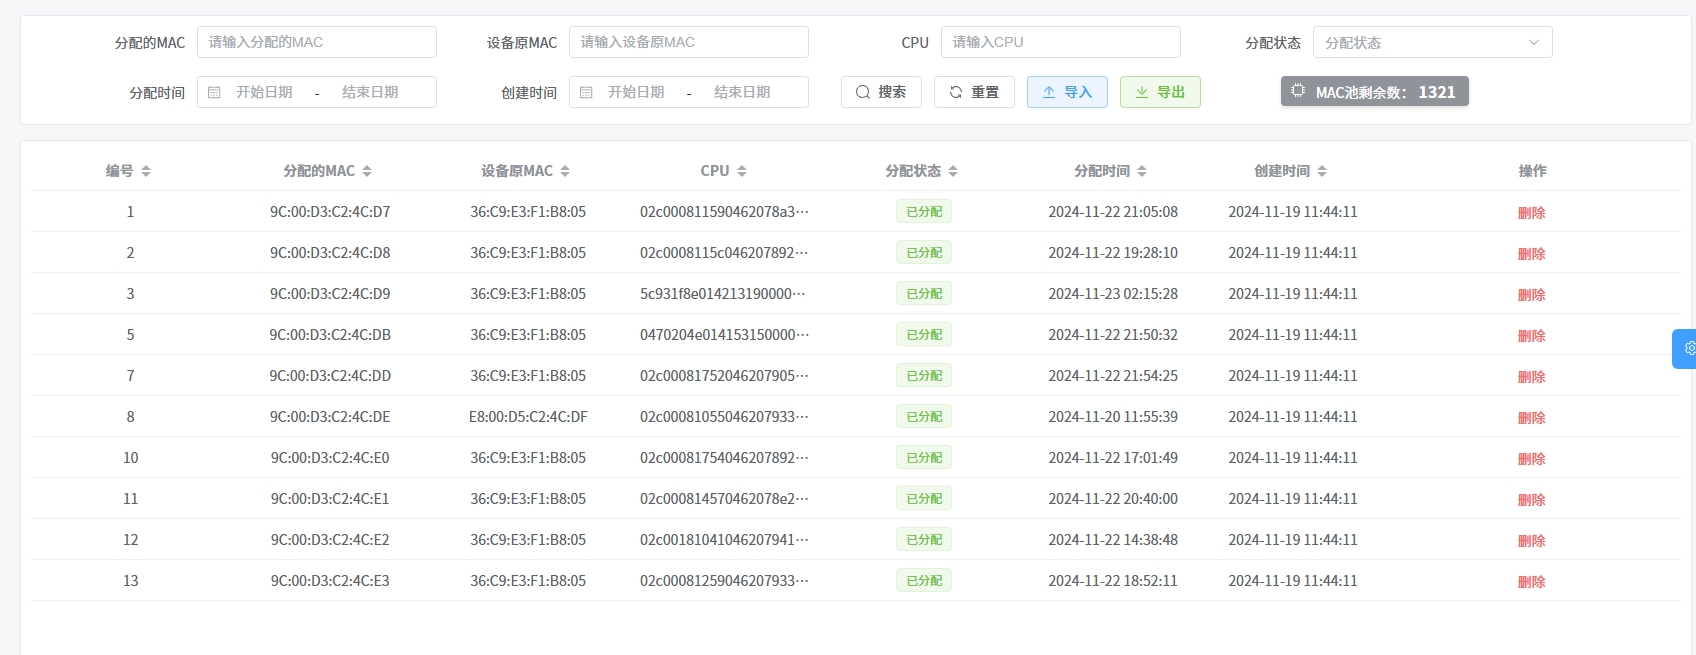The image size is (1696, 655).
Task: Sort table by CPU column
Action: (x=742, y=171)
